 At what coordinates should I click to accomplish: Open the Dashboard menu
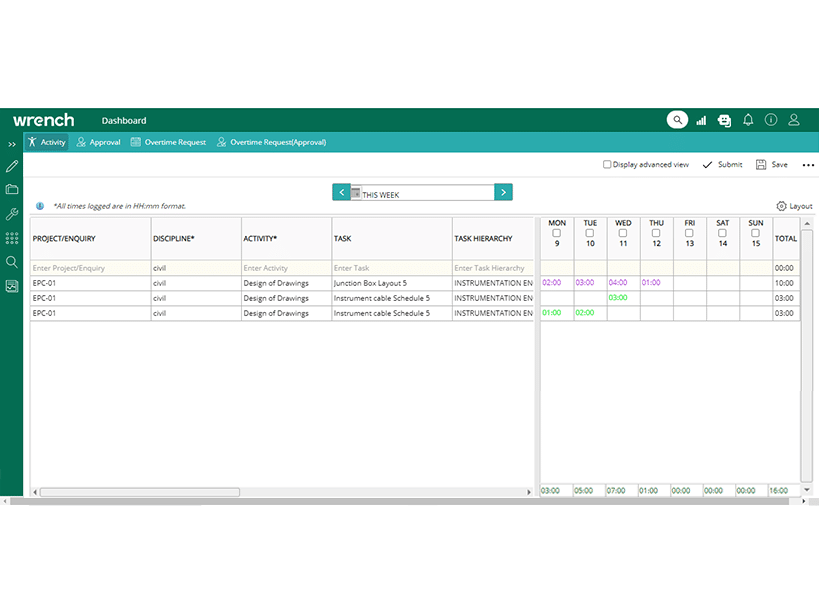pos(124,121)
